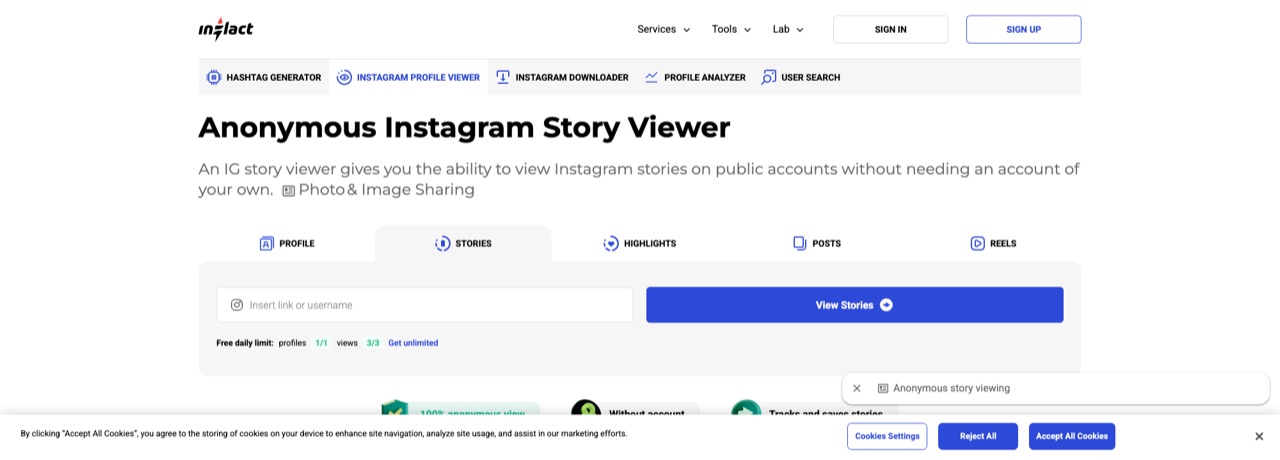The height and width of the screenshot is (460, 1280).
Task: Open the Tools dropdown menu
Action: pos(731,29)
